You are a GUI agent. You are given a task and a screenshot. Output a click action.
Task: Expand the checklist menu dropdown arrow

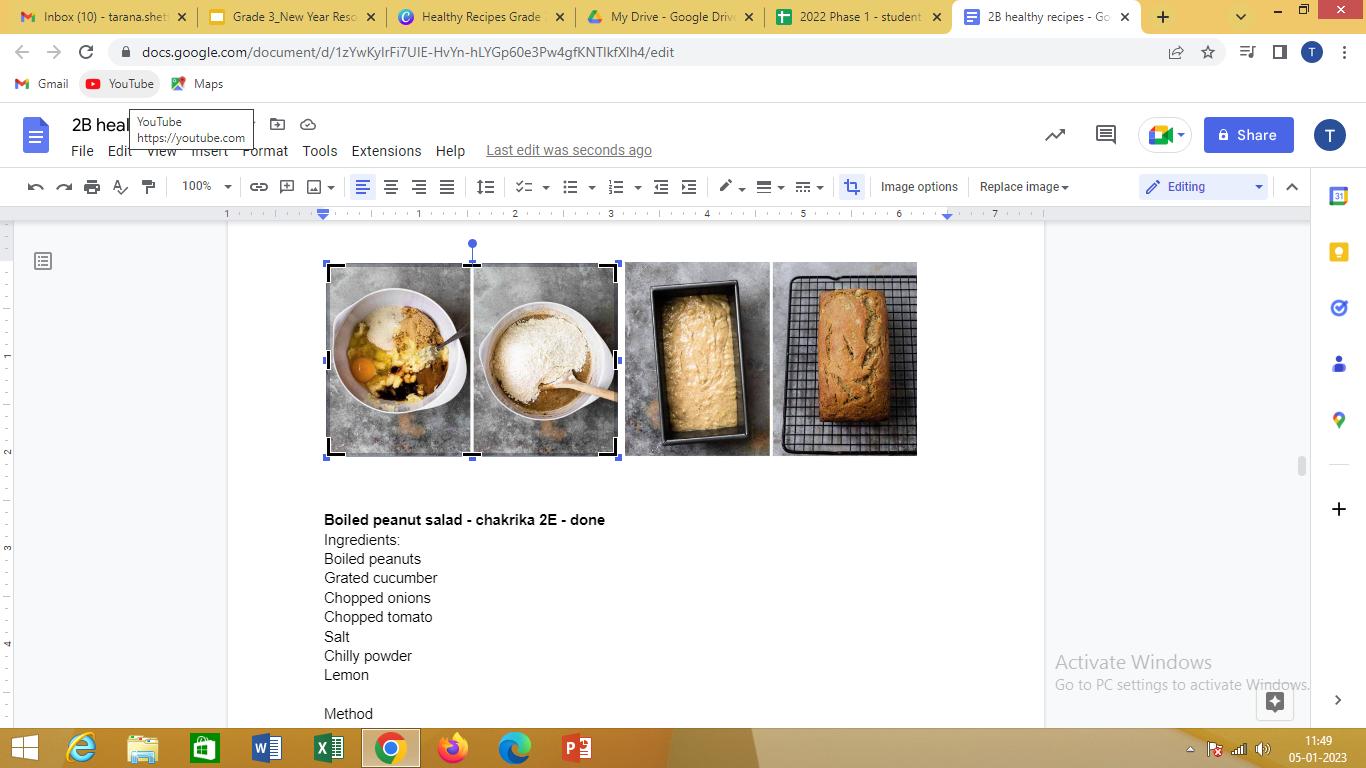tap(545, 187)
